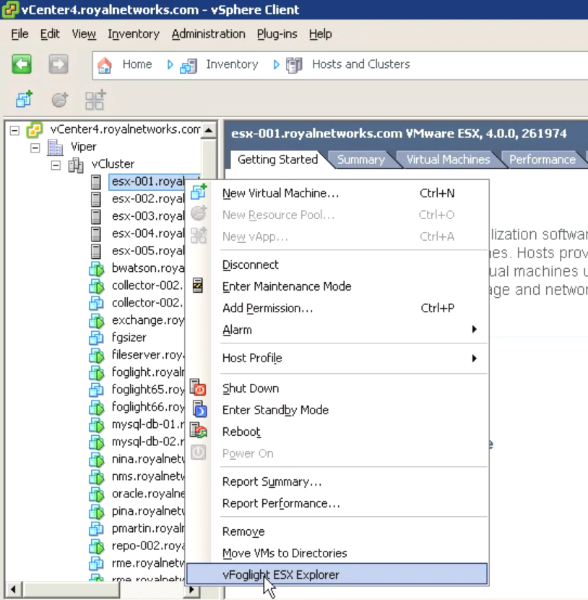Click Enter Standby Mode moon icon
Viewport: 588px width, 600px height.
[x=199, y=409]
